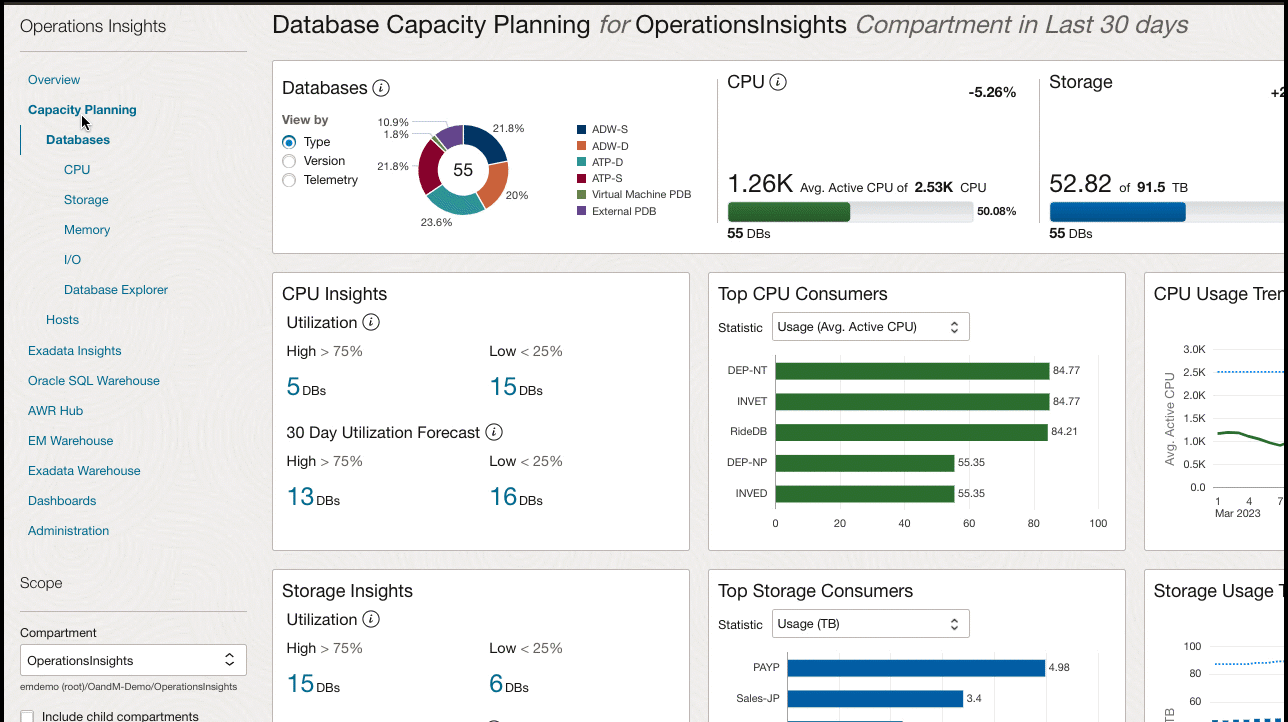Click Storage Insights Utilization info icon

click(371, 619)
